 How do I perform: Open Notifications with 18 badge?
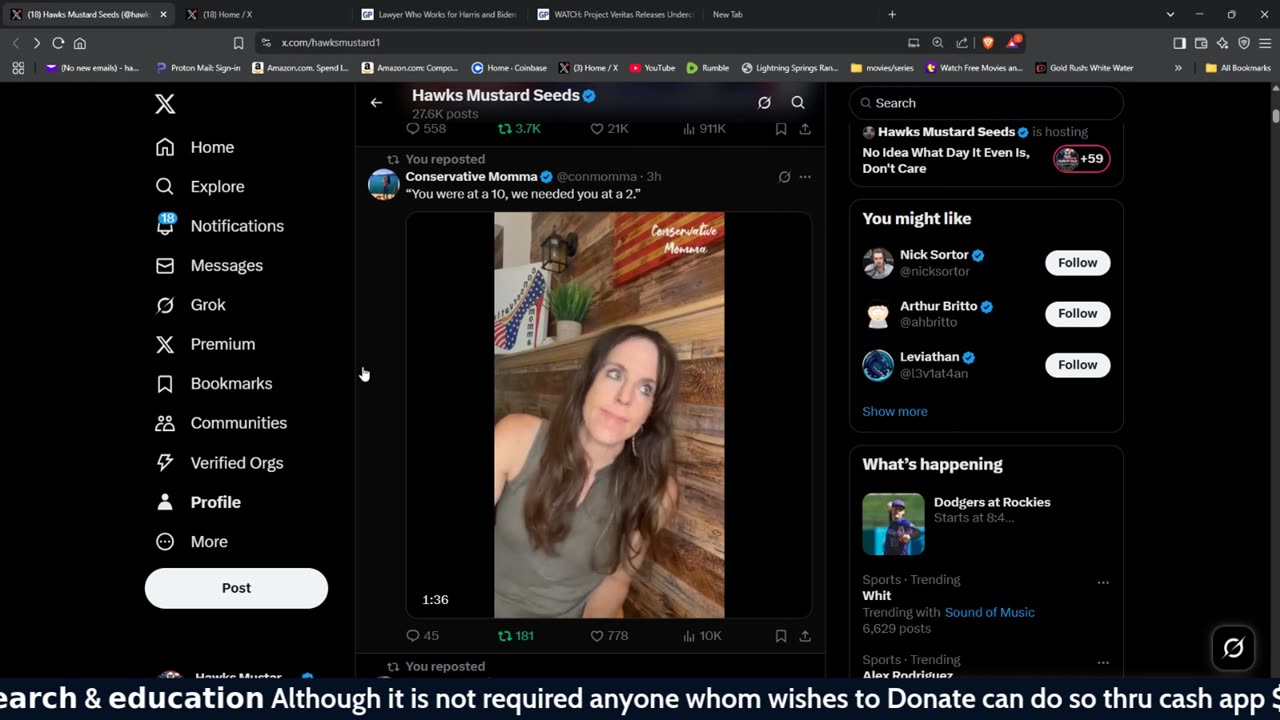(220, 226)
